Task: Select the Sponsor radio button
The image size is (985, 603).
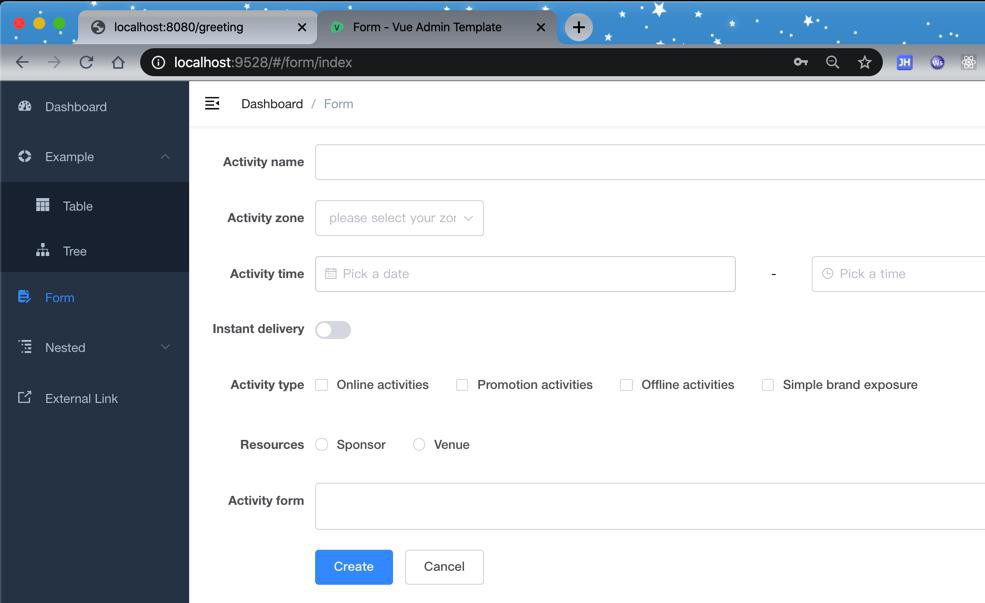Action: [322, 445]
